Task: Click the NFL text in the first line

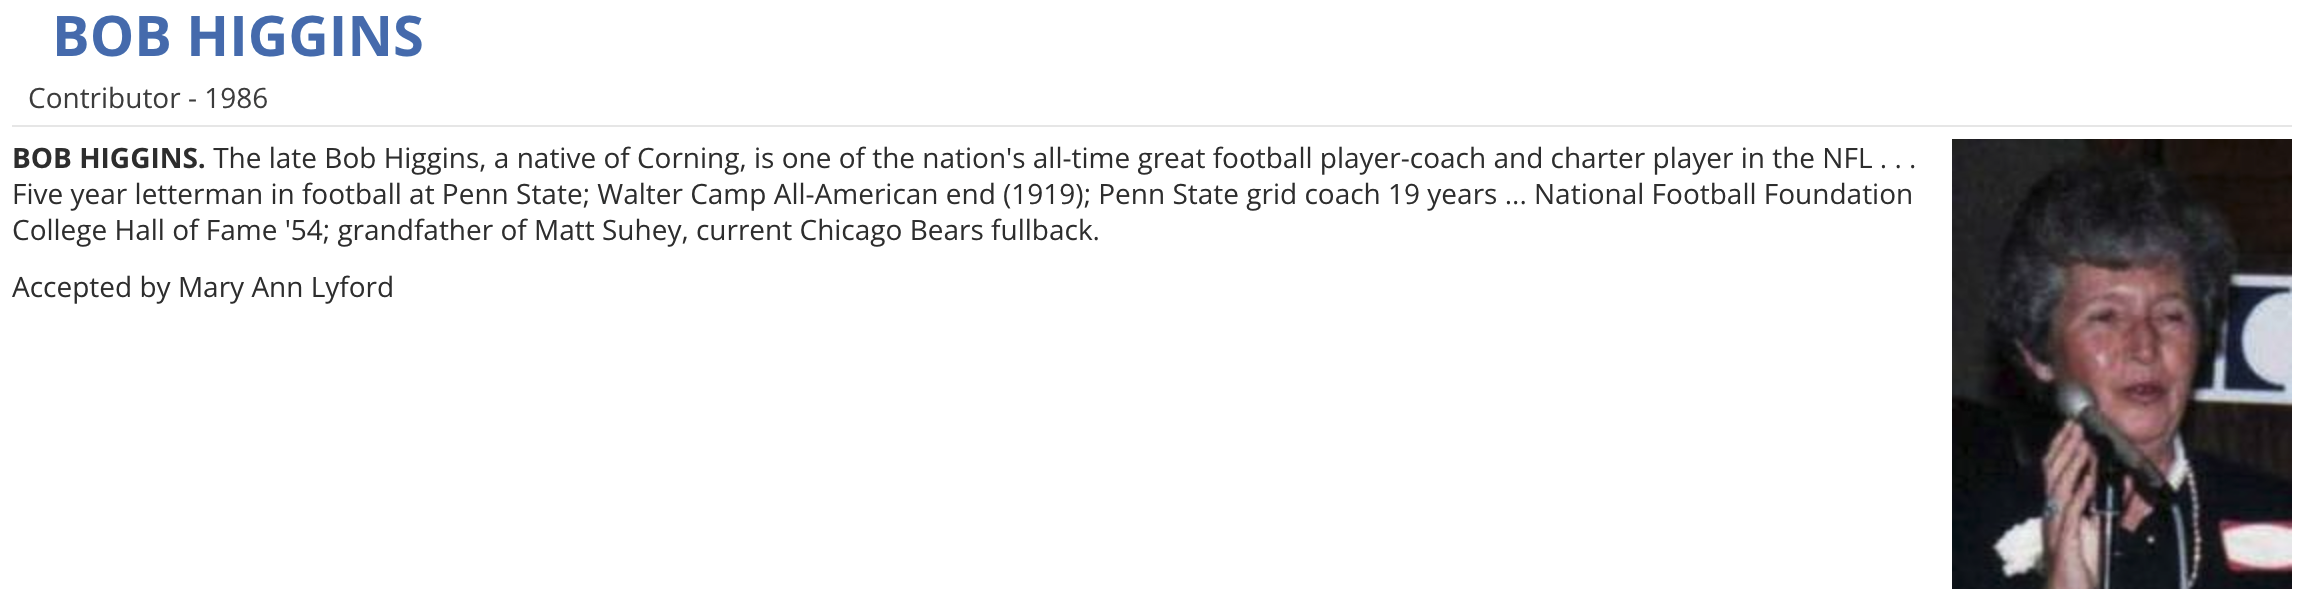Action: (x=1846, y=158)
